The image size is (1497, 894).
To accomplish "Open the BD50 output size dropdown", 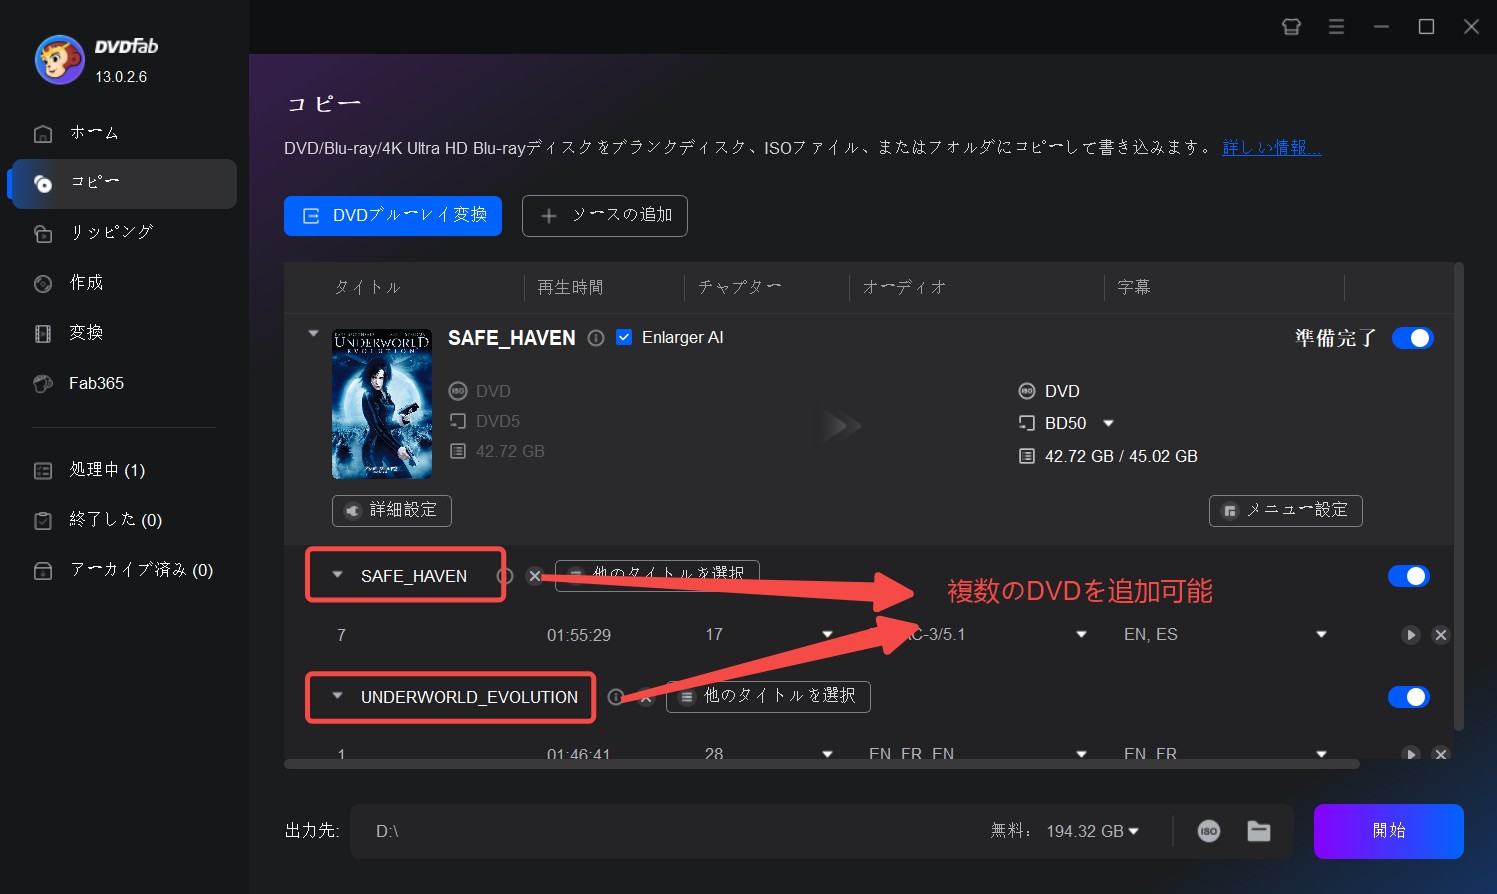I will point(1108,423).
